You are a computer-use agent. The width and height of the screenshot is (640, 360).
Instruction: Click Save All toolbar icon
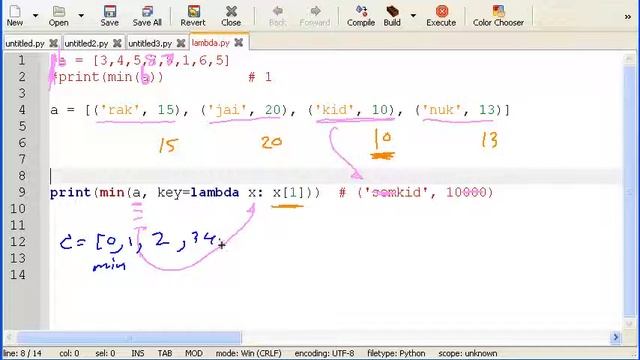147,16
